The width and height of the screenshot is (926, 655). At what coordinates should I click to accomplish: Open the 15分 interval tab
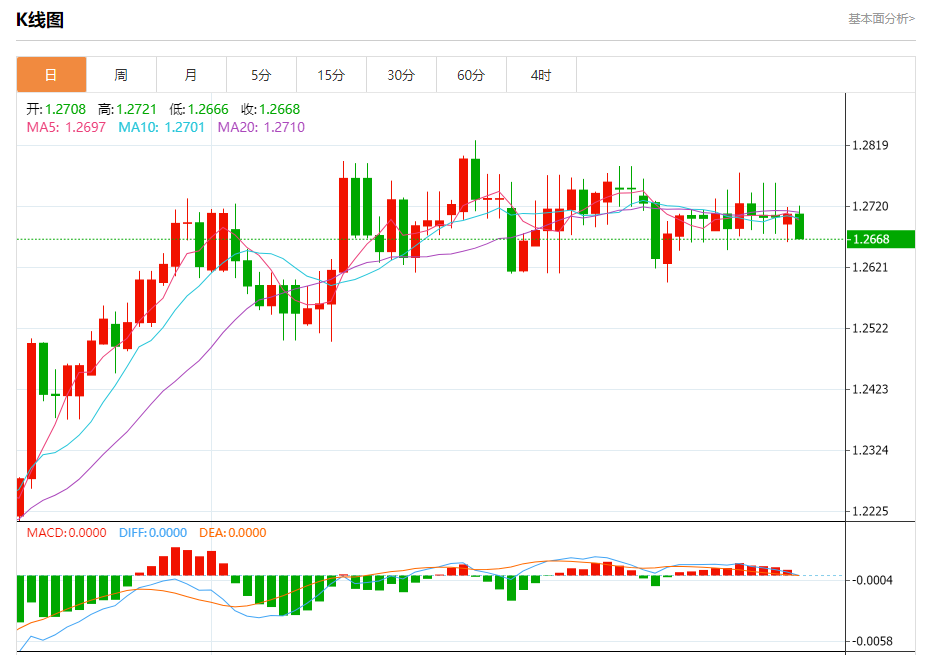331,75
